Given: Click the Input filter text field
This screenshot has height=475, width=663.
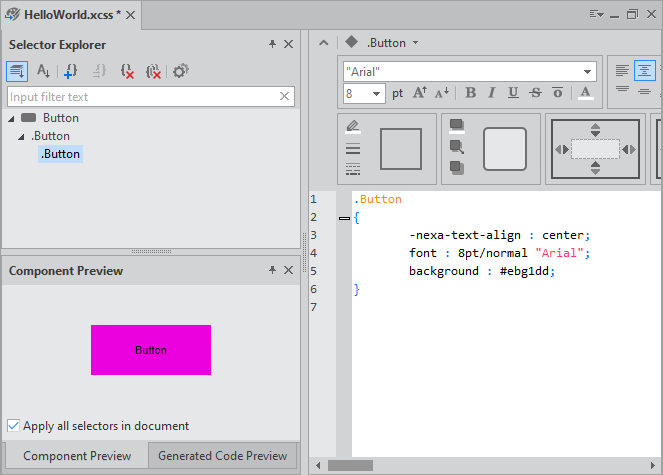Looking at the screenshot, I should click(142, 97).
